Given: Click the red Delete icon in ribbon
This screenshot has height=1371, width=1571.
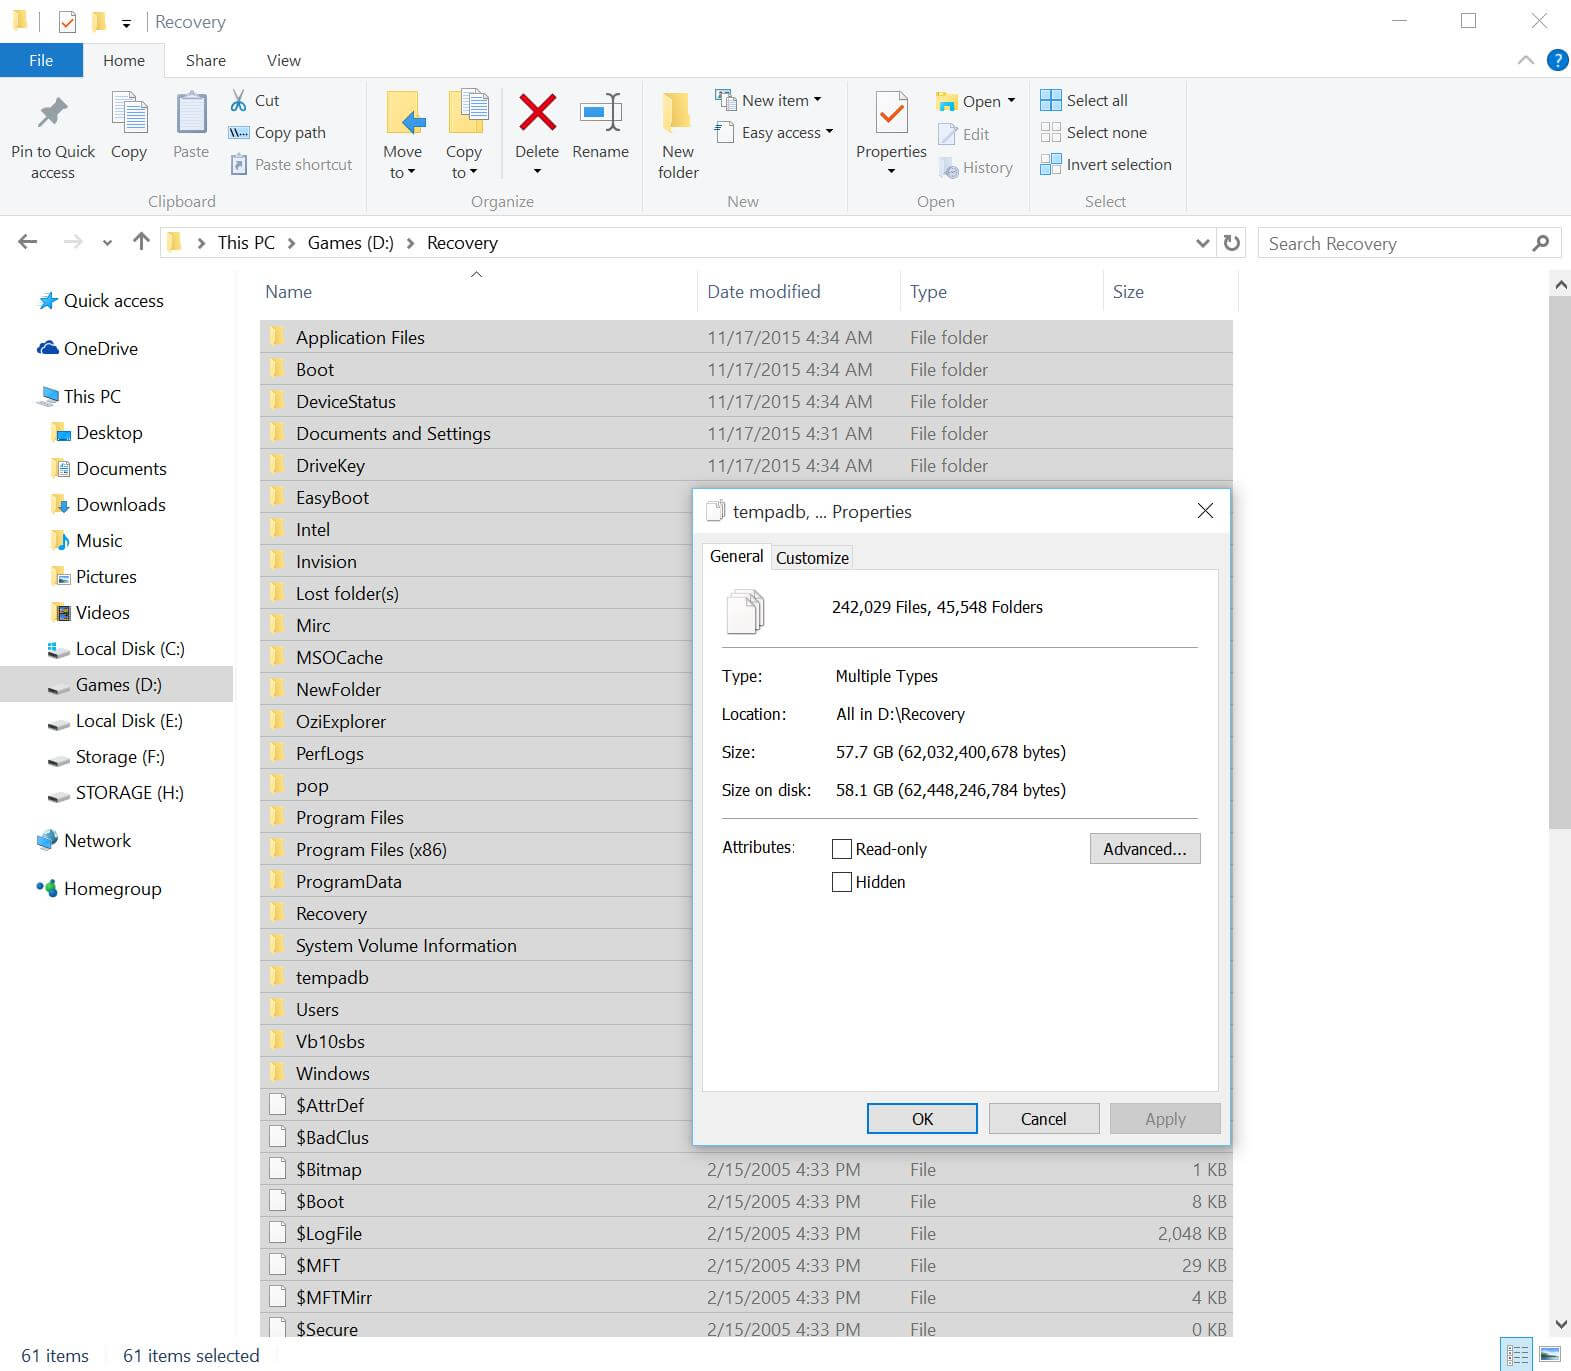Looking at the screenshot, I should coord(537,113).
